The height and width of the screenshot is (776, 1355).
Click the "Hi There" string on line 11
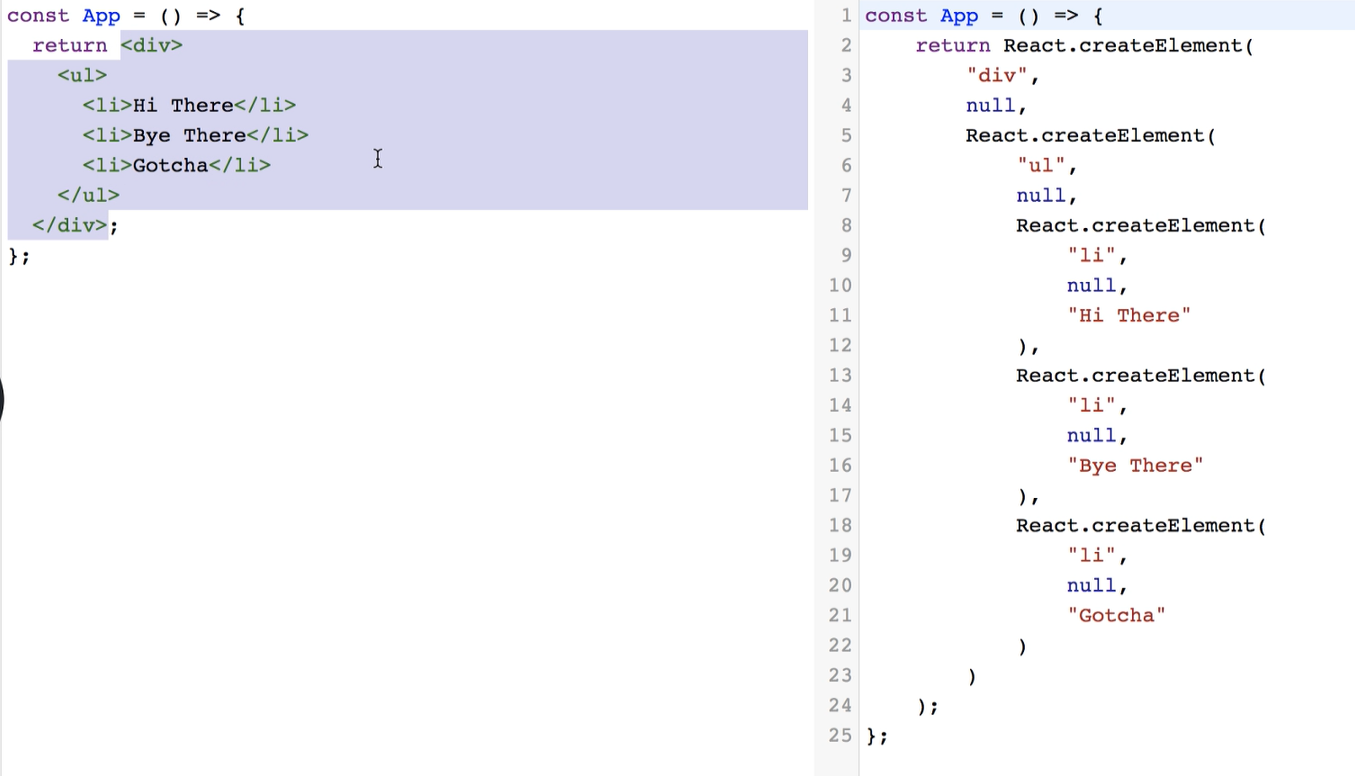[x=1129, y=315]
